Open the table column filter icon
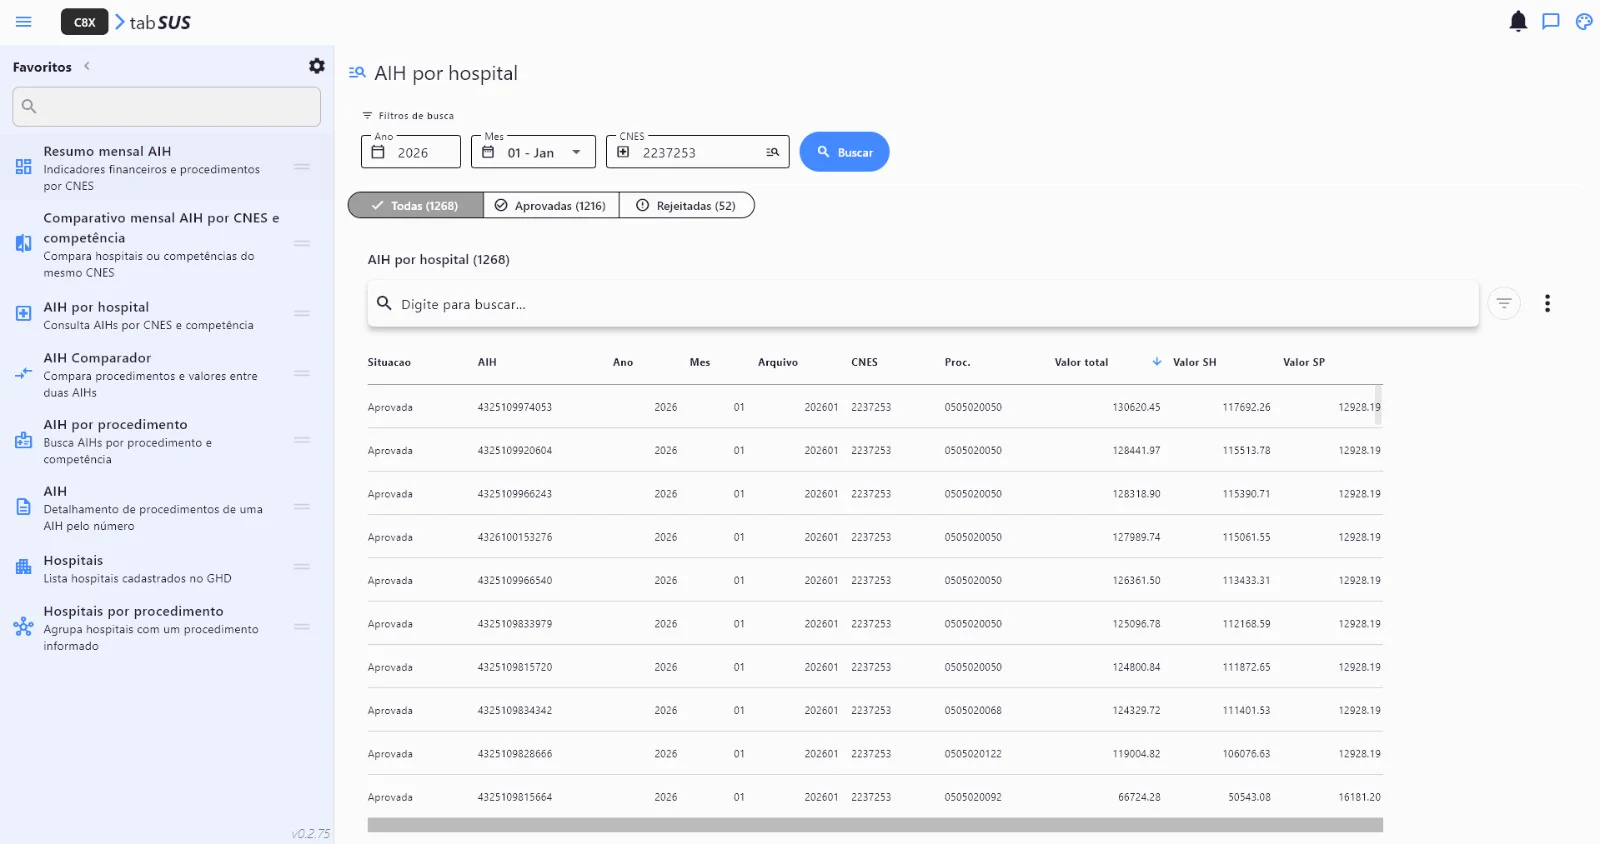The image size is (1600, 844). pyautogui.click(x=1504, y=303)
